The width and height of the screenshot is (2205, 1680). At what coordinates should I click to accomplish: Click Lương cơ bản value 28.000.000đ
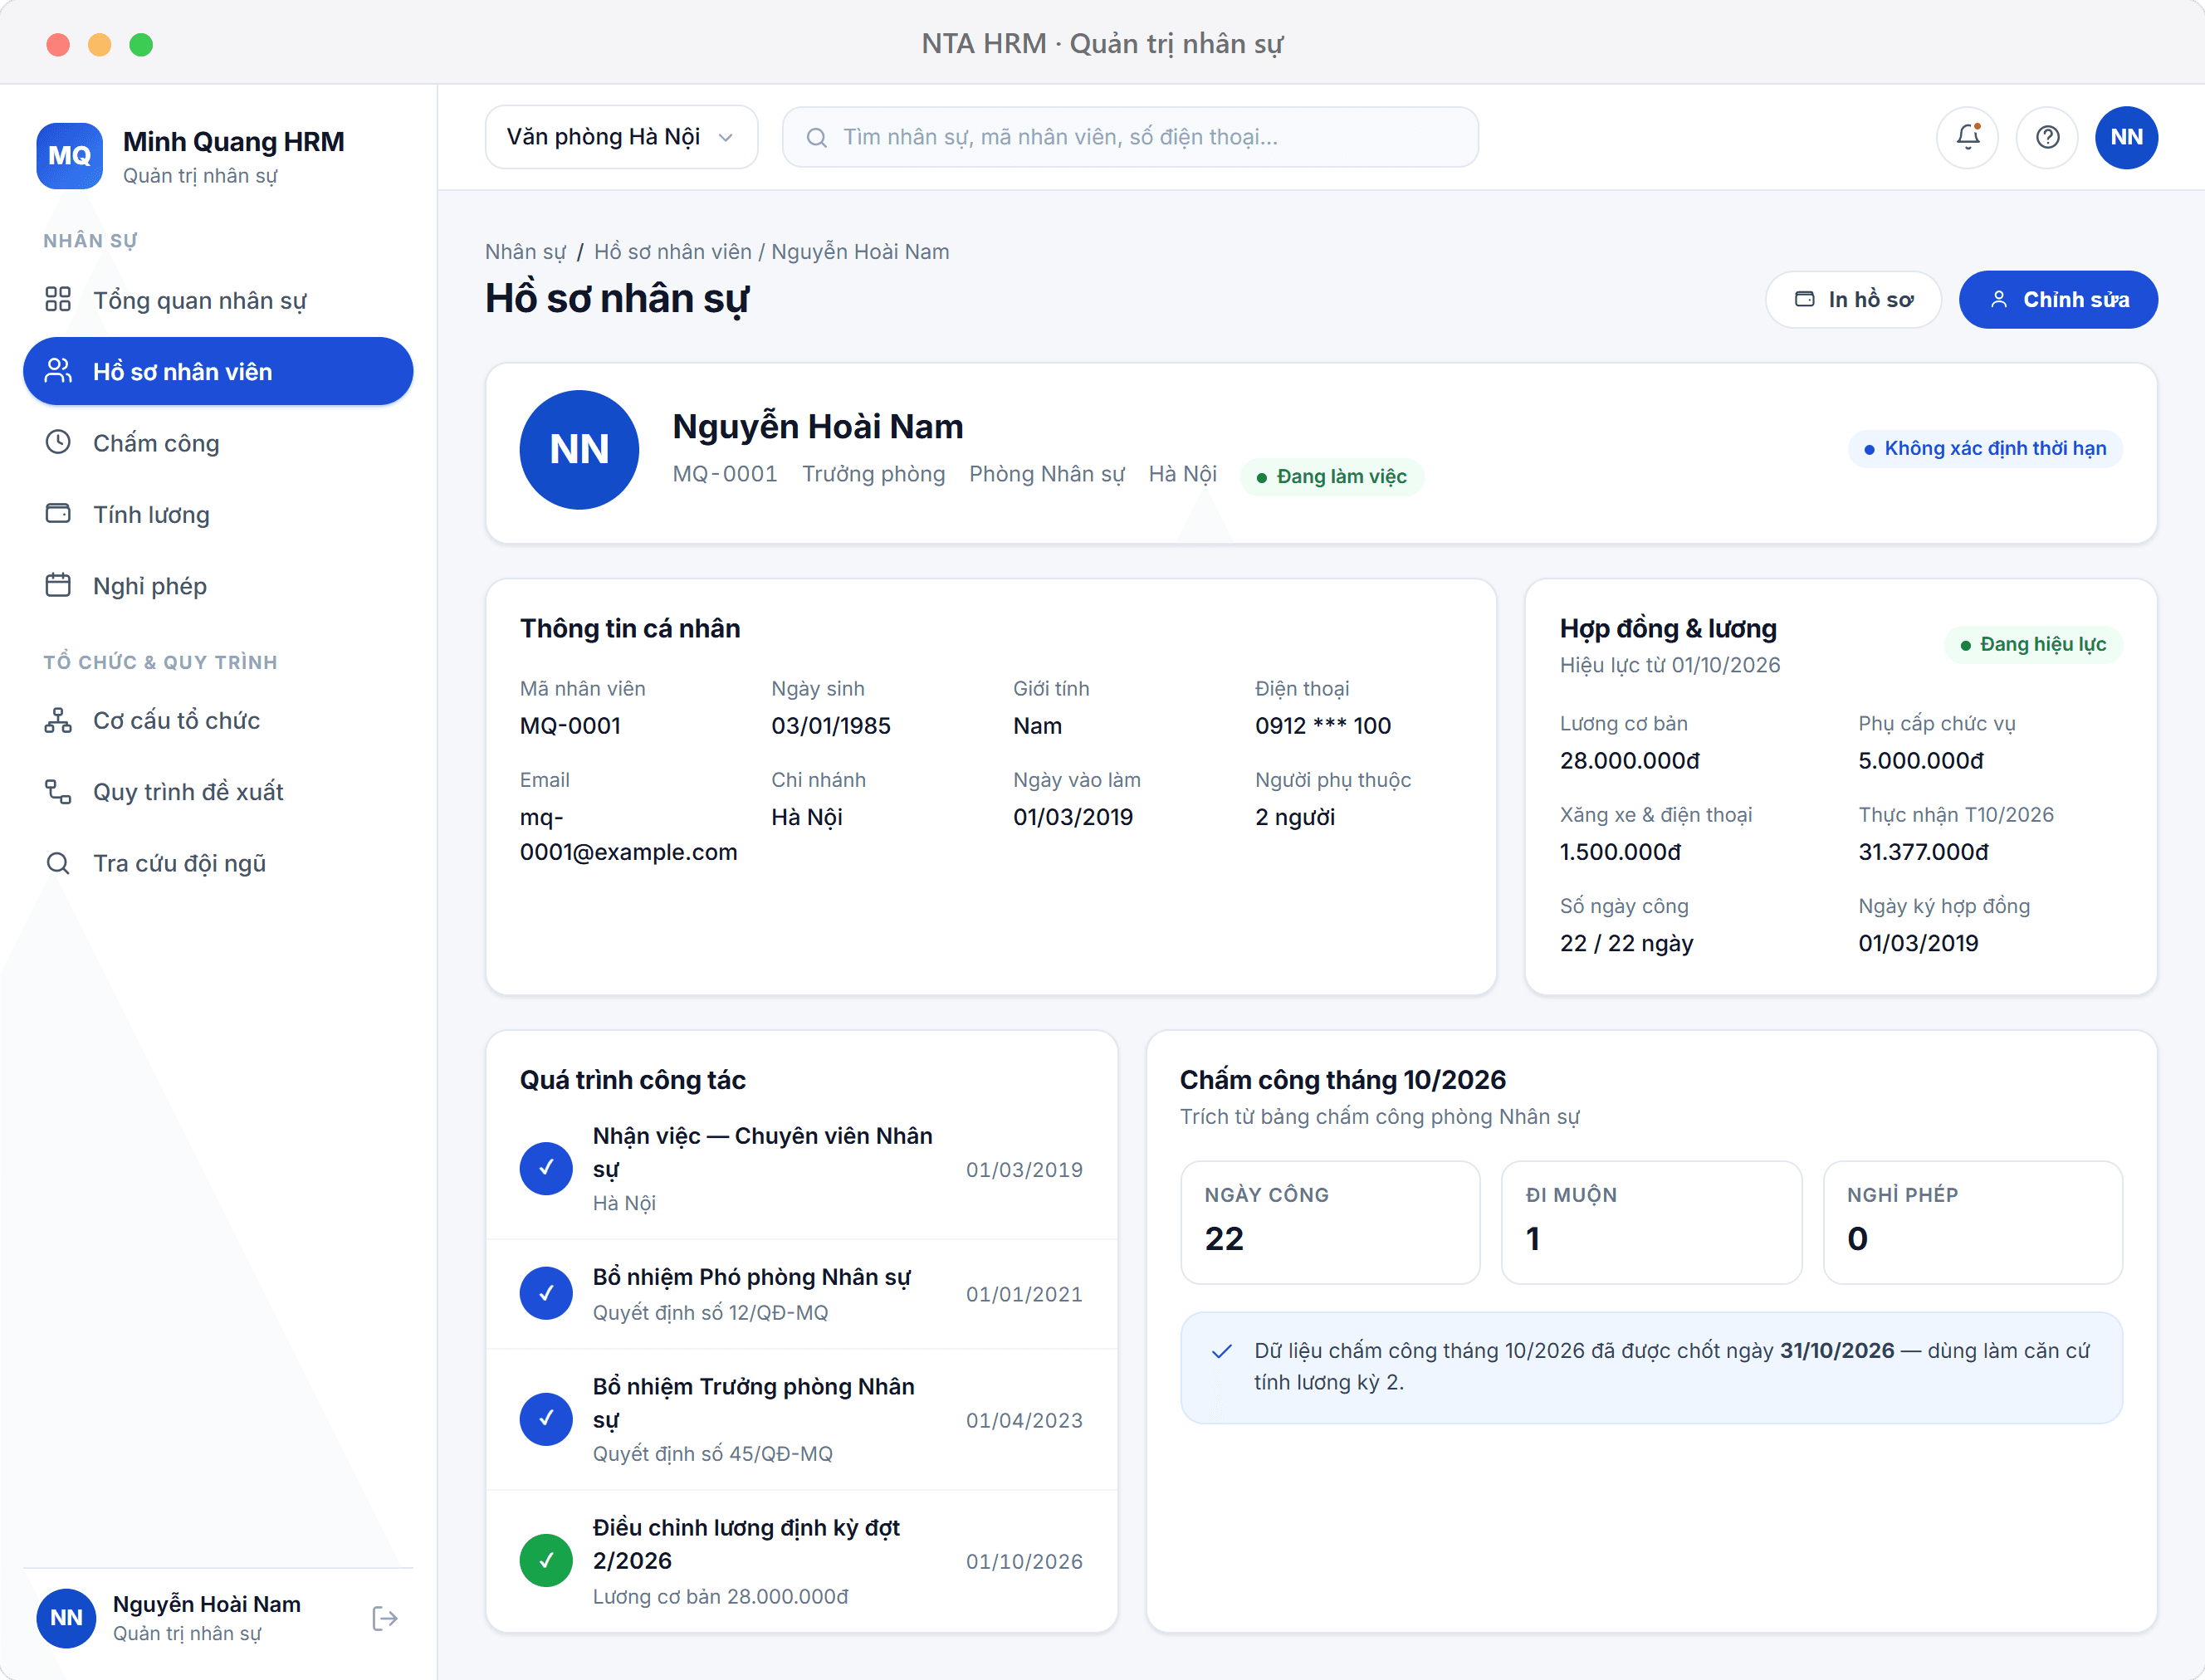pyautogui.click(x=1629, y=761)
